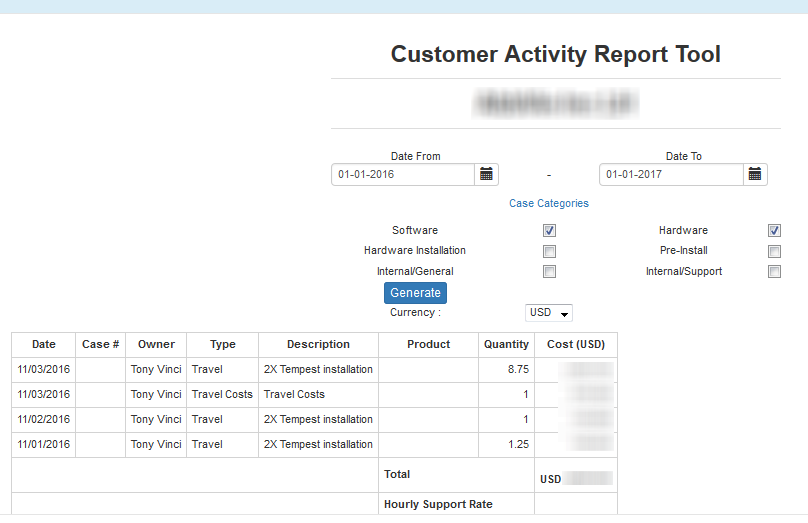Uncheck the Software category checkbox
808x523 pixels.
(549, 231)
